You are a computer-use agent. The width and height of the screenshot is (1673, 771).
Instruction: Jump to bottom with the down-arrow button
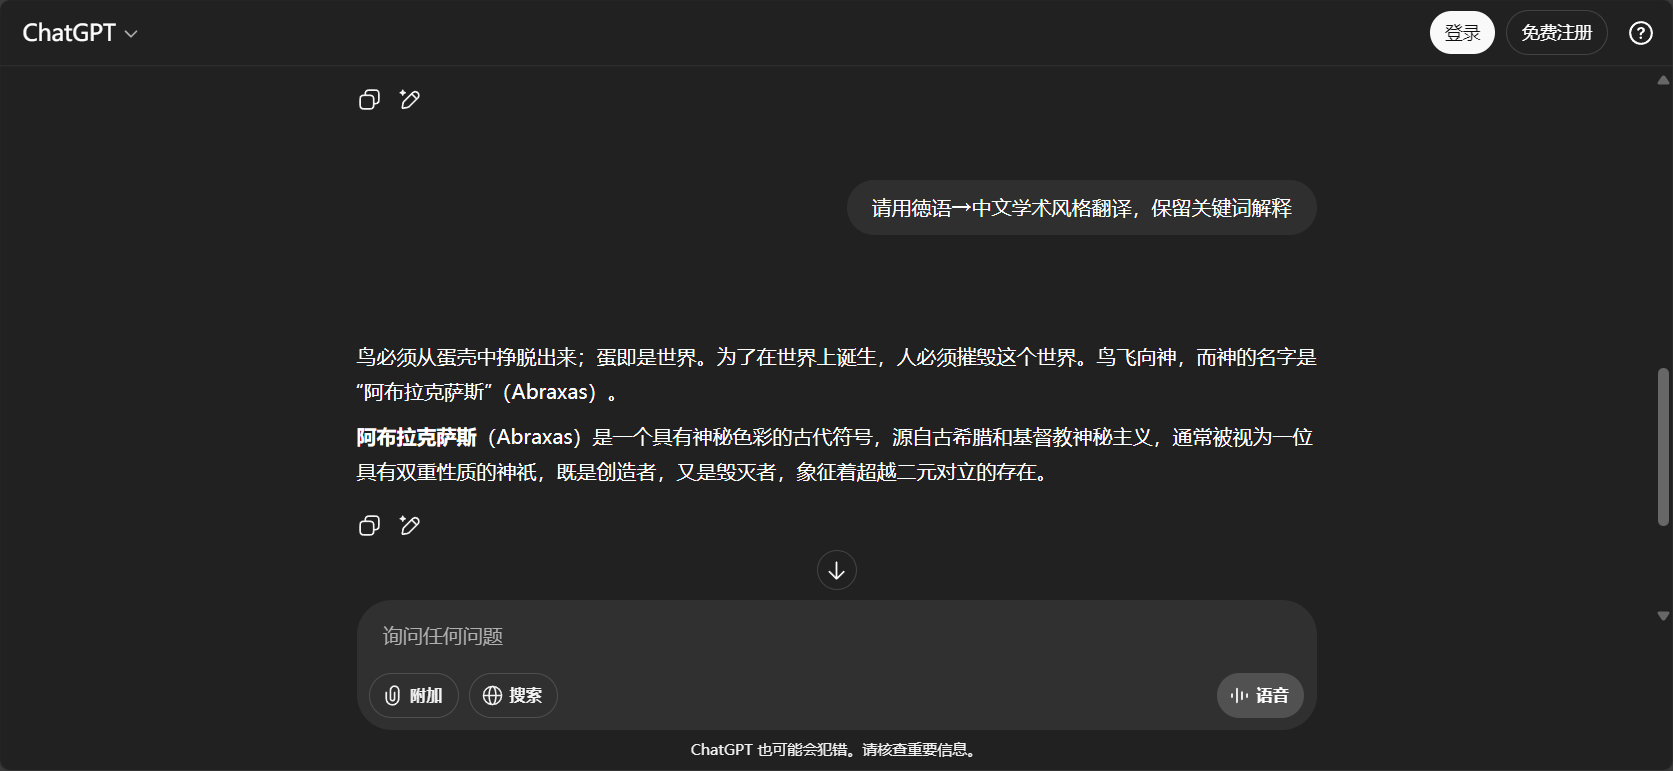837,570
